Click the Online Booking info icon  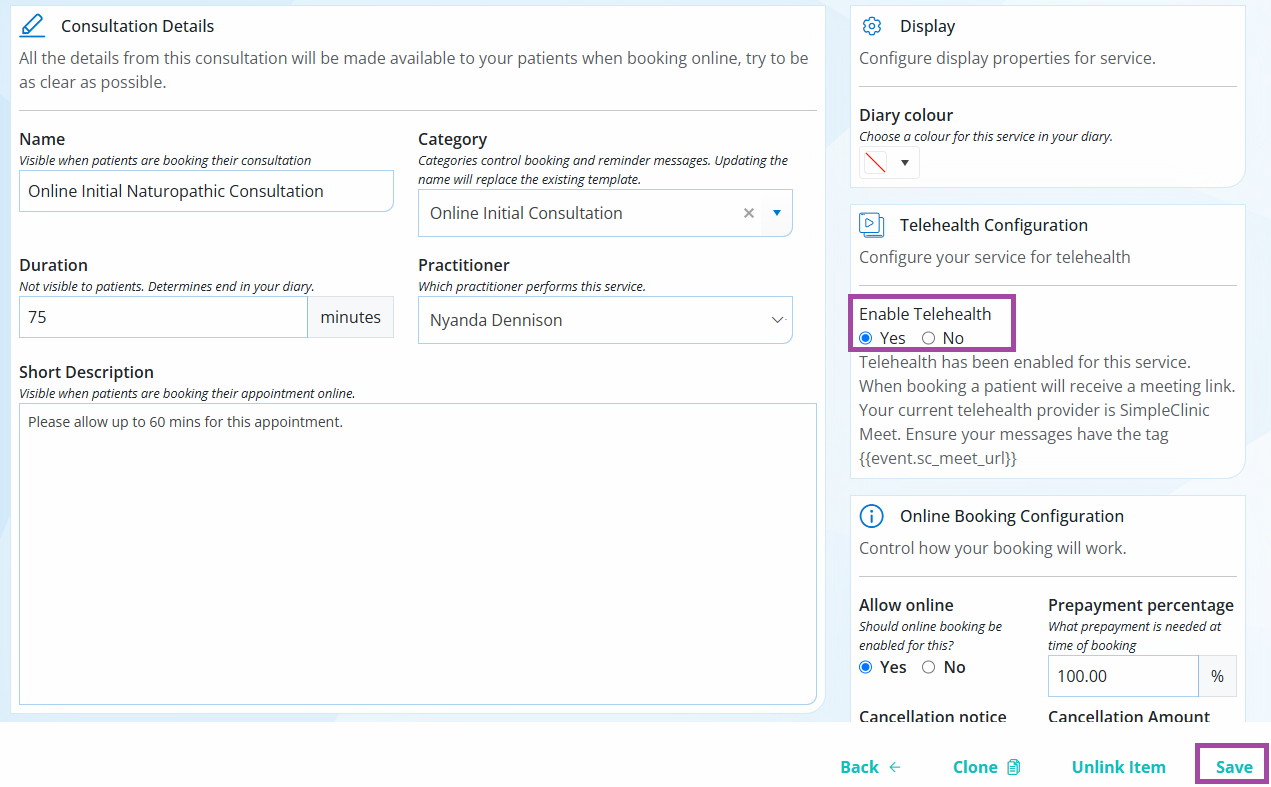click(x=872, y=516)
